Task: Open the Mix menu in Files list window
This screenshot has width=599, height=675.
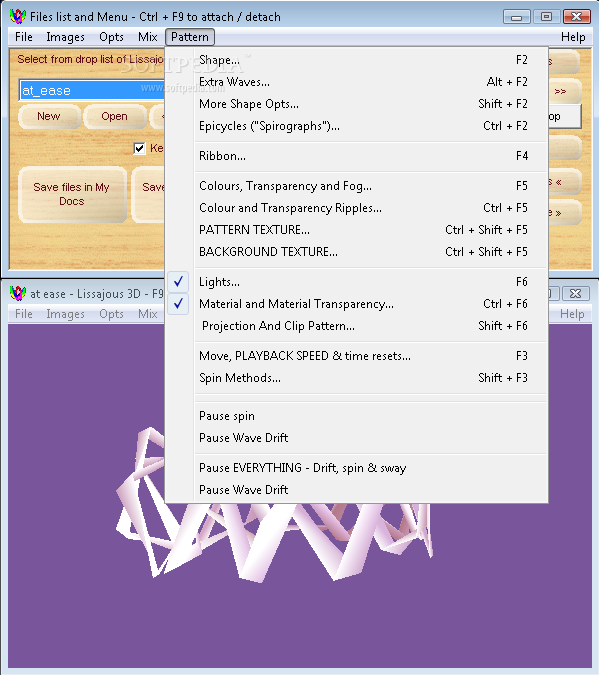Action: point(148,37)
